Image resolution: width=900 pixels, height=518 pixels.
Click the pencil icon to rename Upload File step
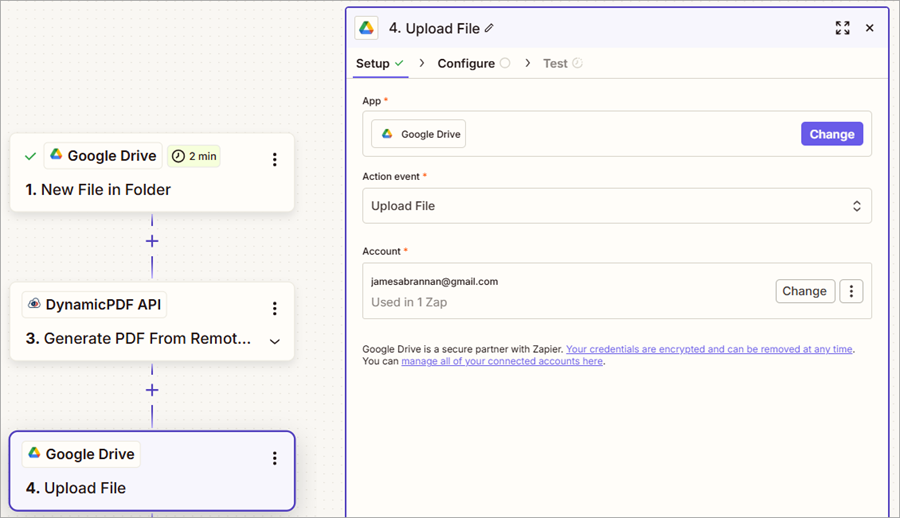[489, 28]
